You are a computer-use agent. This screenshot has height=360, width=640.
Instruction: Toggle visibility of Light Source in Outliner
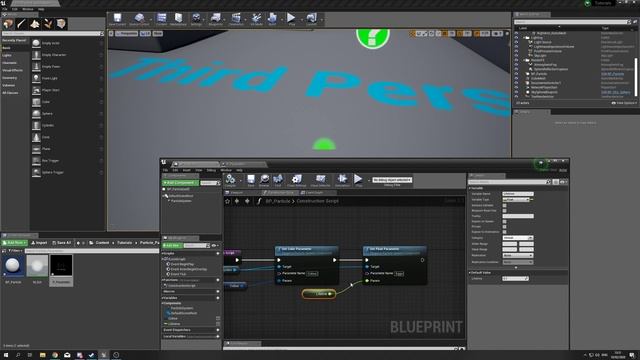pyautogui.click(x=516, y=42)
